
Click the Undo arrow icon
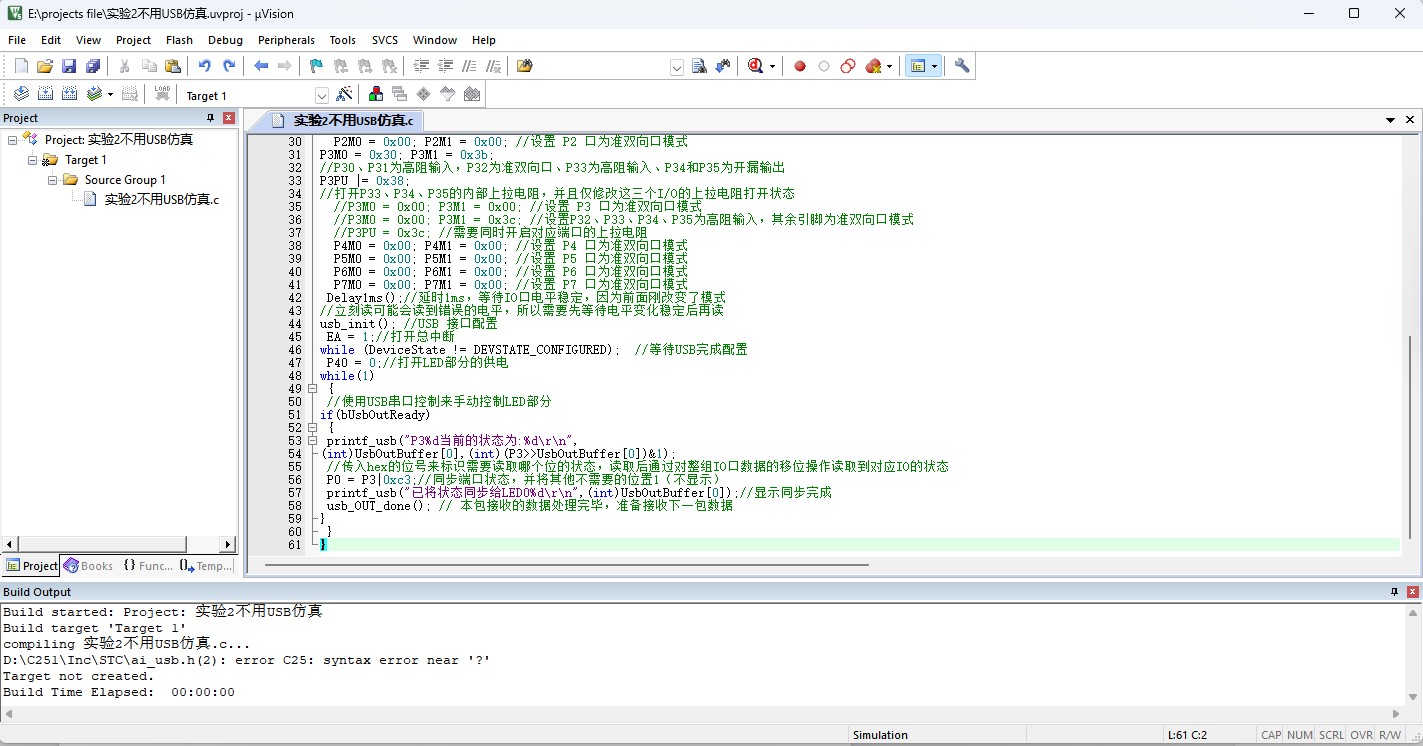click(205, 66)
